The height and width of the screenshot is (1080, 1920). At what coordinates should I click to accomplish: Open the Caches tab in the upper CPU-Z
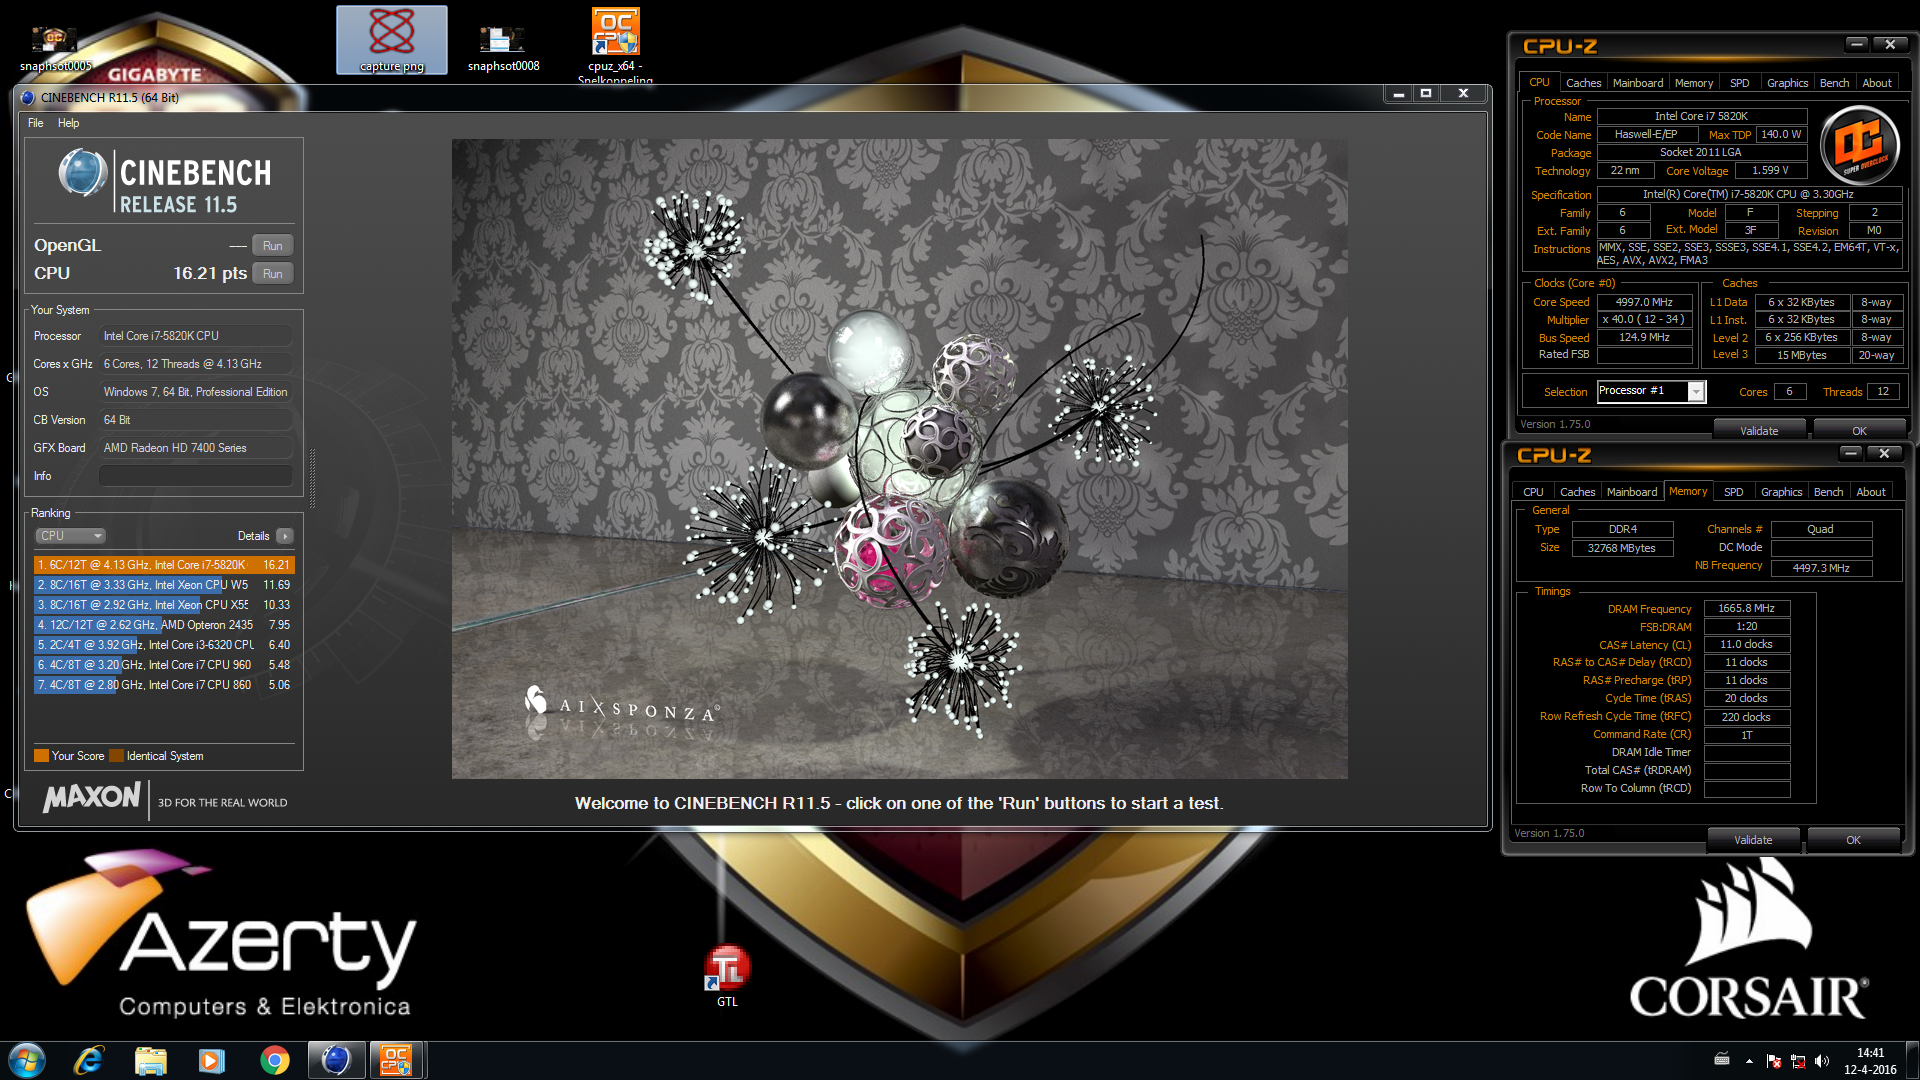pyautogui.click(x=1583, y=83)
